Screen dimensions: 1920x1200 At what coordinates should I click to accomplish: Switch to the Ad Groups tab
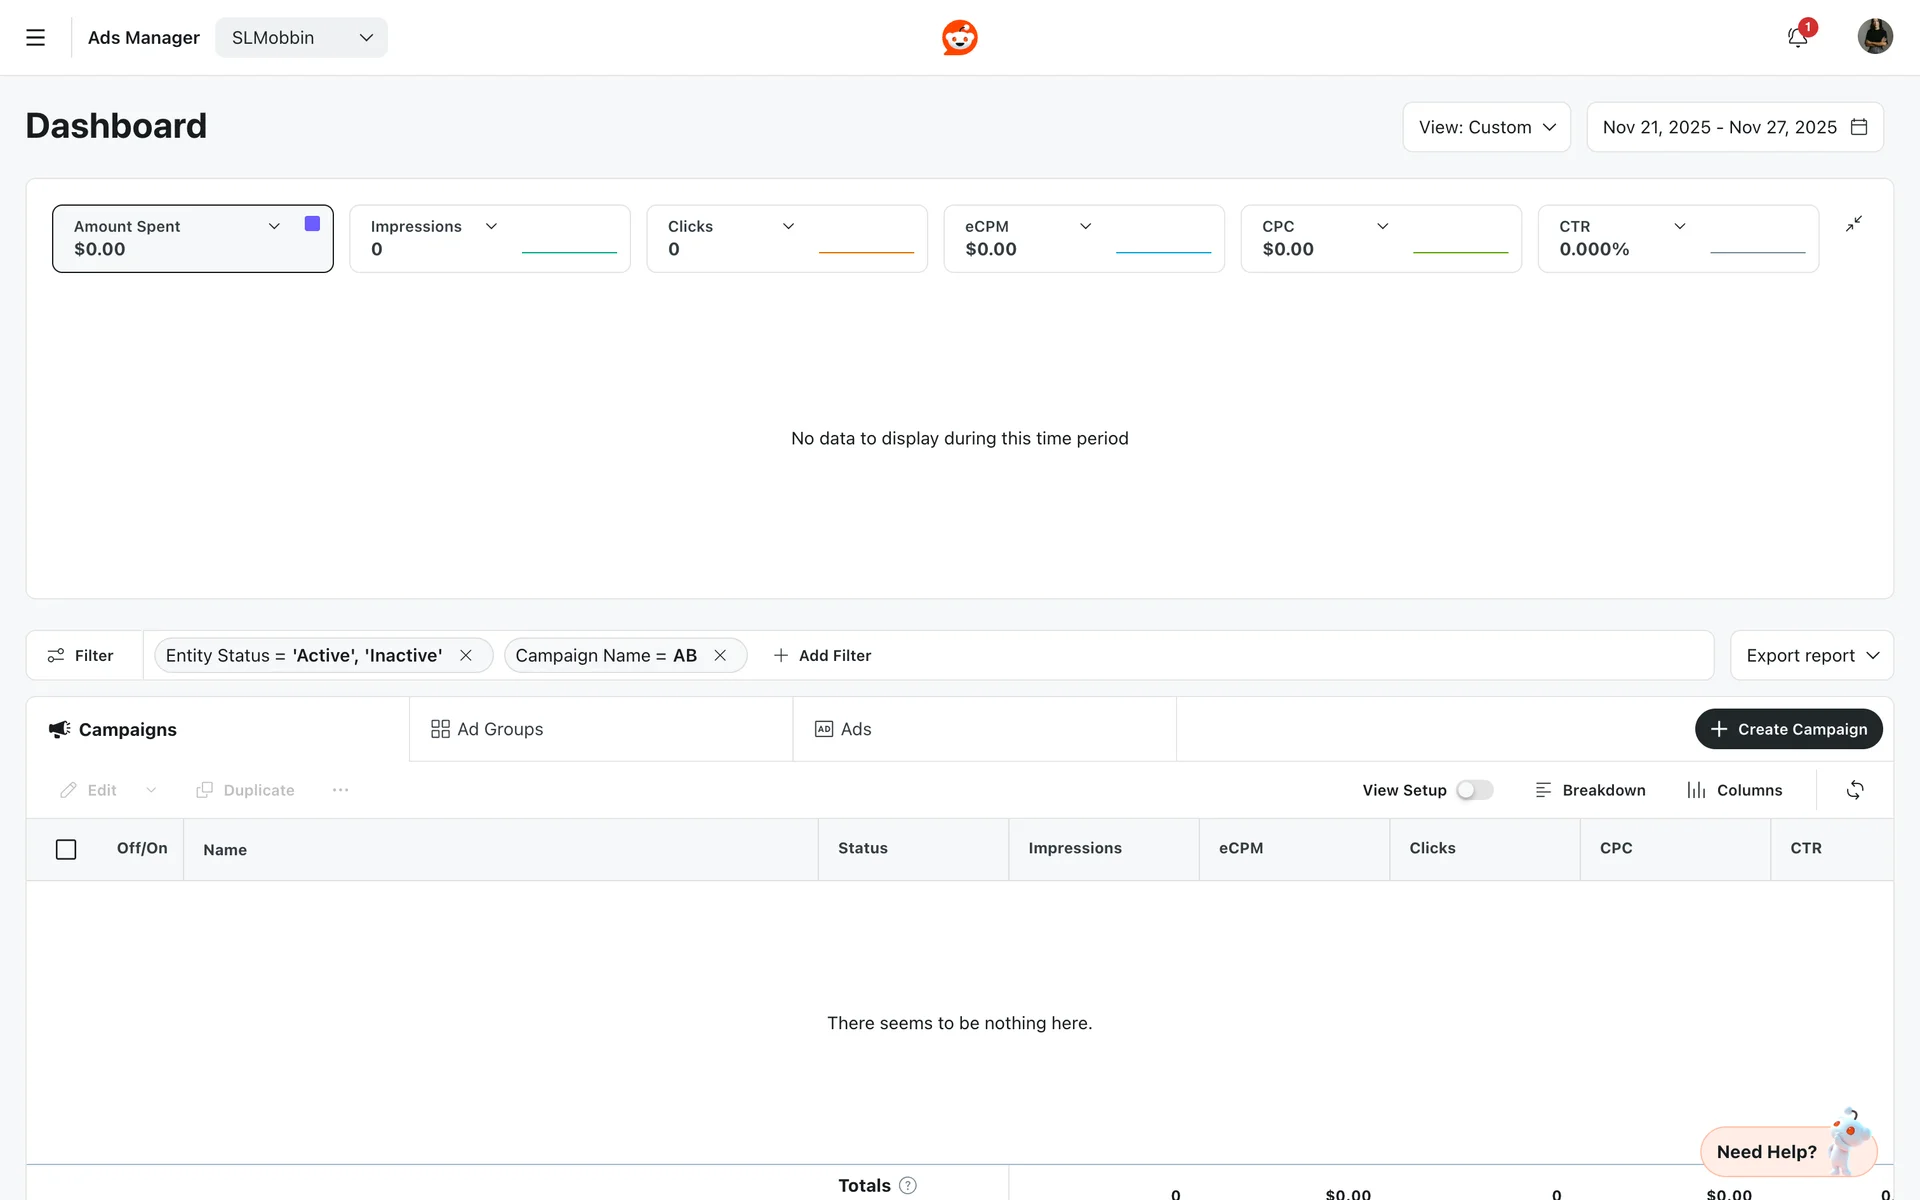pyautogui.click(x=487, y=730)
